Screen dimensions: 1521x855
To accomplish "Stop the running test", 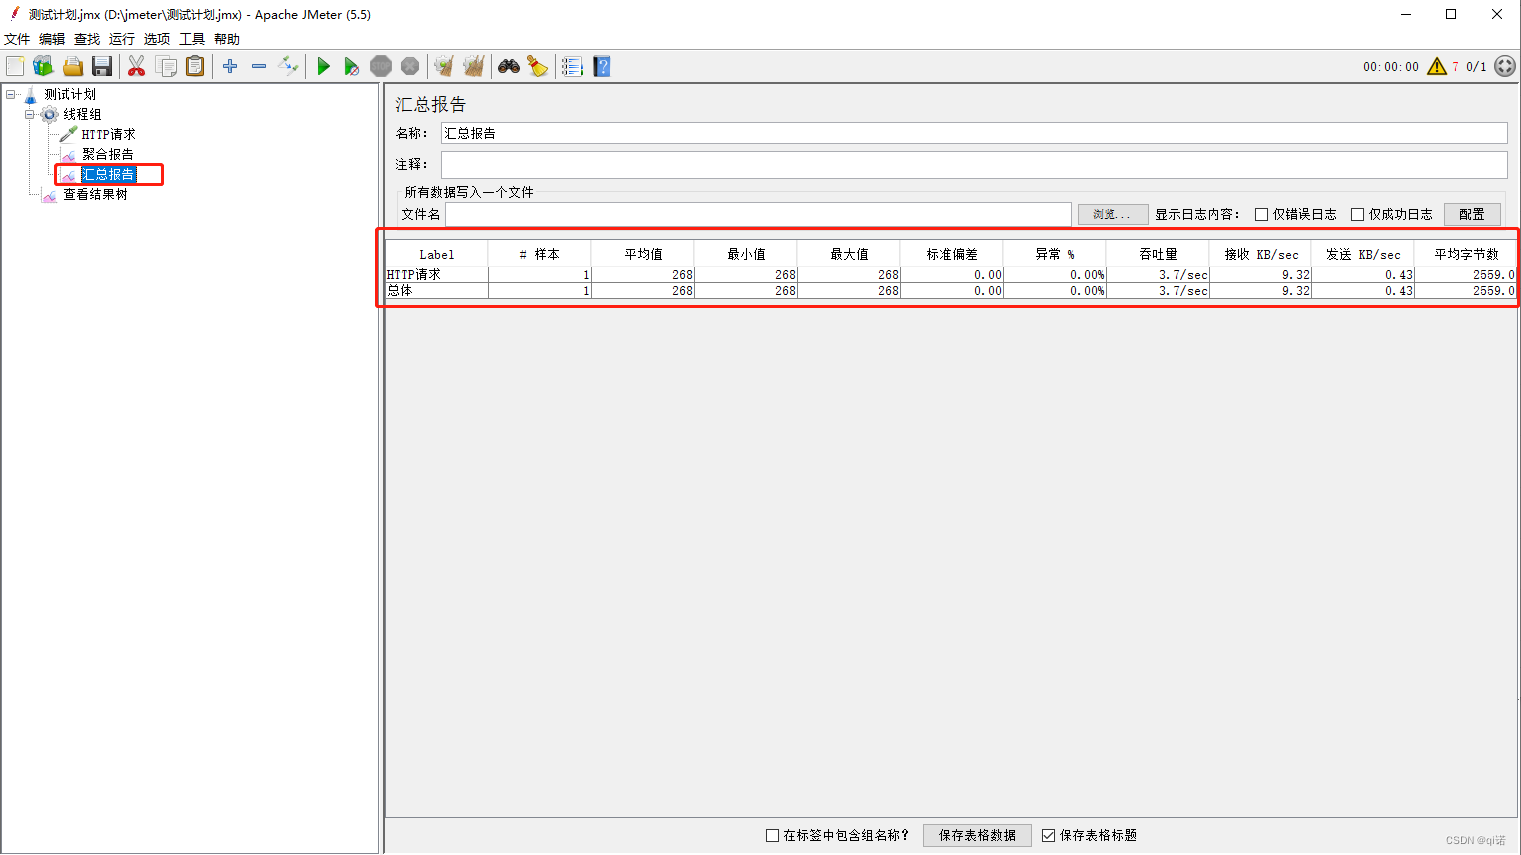I will [x=381, y=66].
